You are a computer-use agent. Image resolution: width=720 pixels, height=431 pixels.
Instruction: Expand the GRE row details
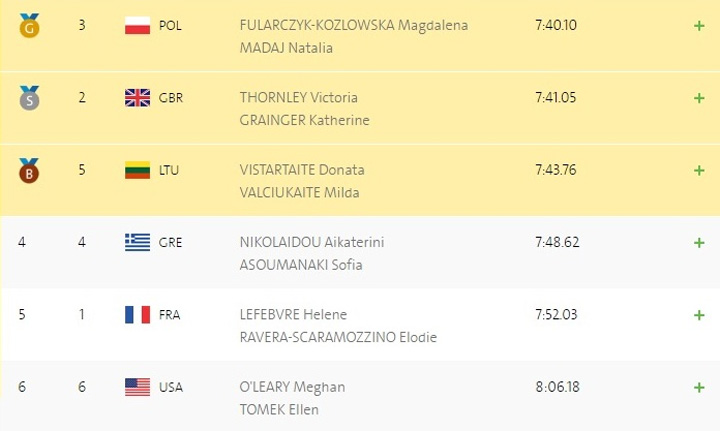(x=699, y=242)
